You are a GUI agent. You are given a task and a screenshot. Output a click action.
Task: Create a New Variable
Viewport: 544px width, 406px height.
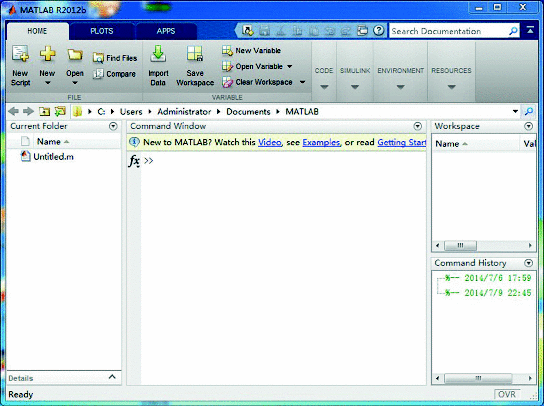click(x=251, y=51)
